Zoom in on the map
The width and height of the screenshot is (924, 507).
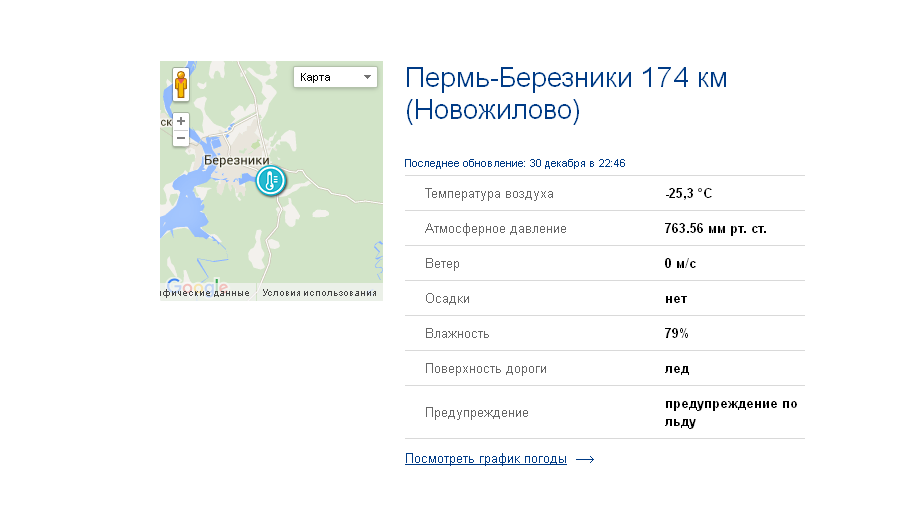tap(181, 120)
